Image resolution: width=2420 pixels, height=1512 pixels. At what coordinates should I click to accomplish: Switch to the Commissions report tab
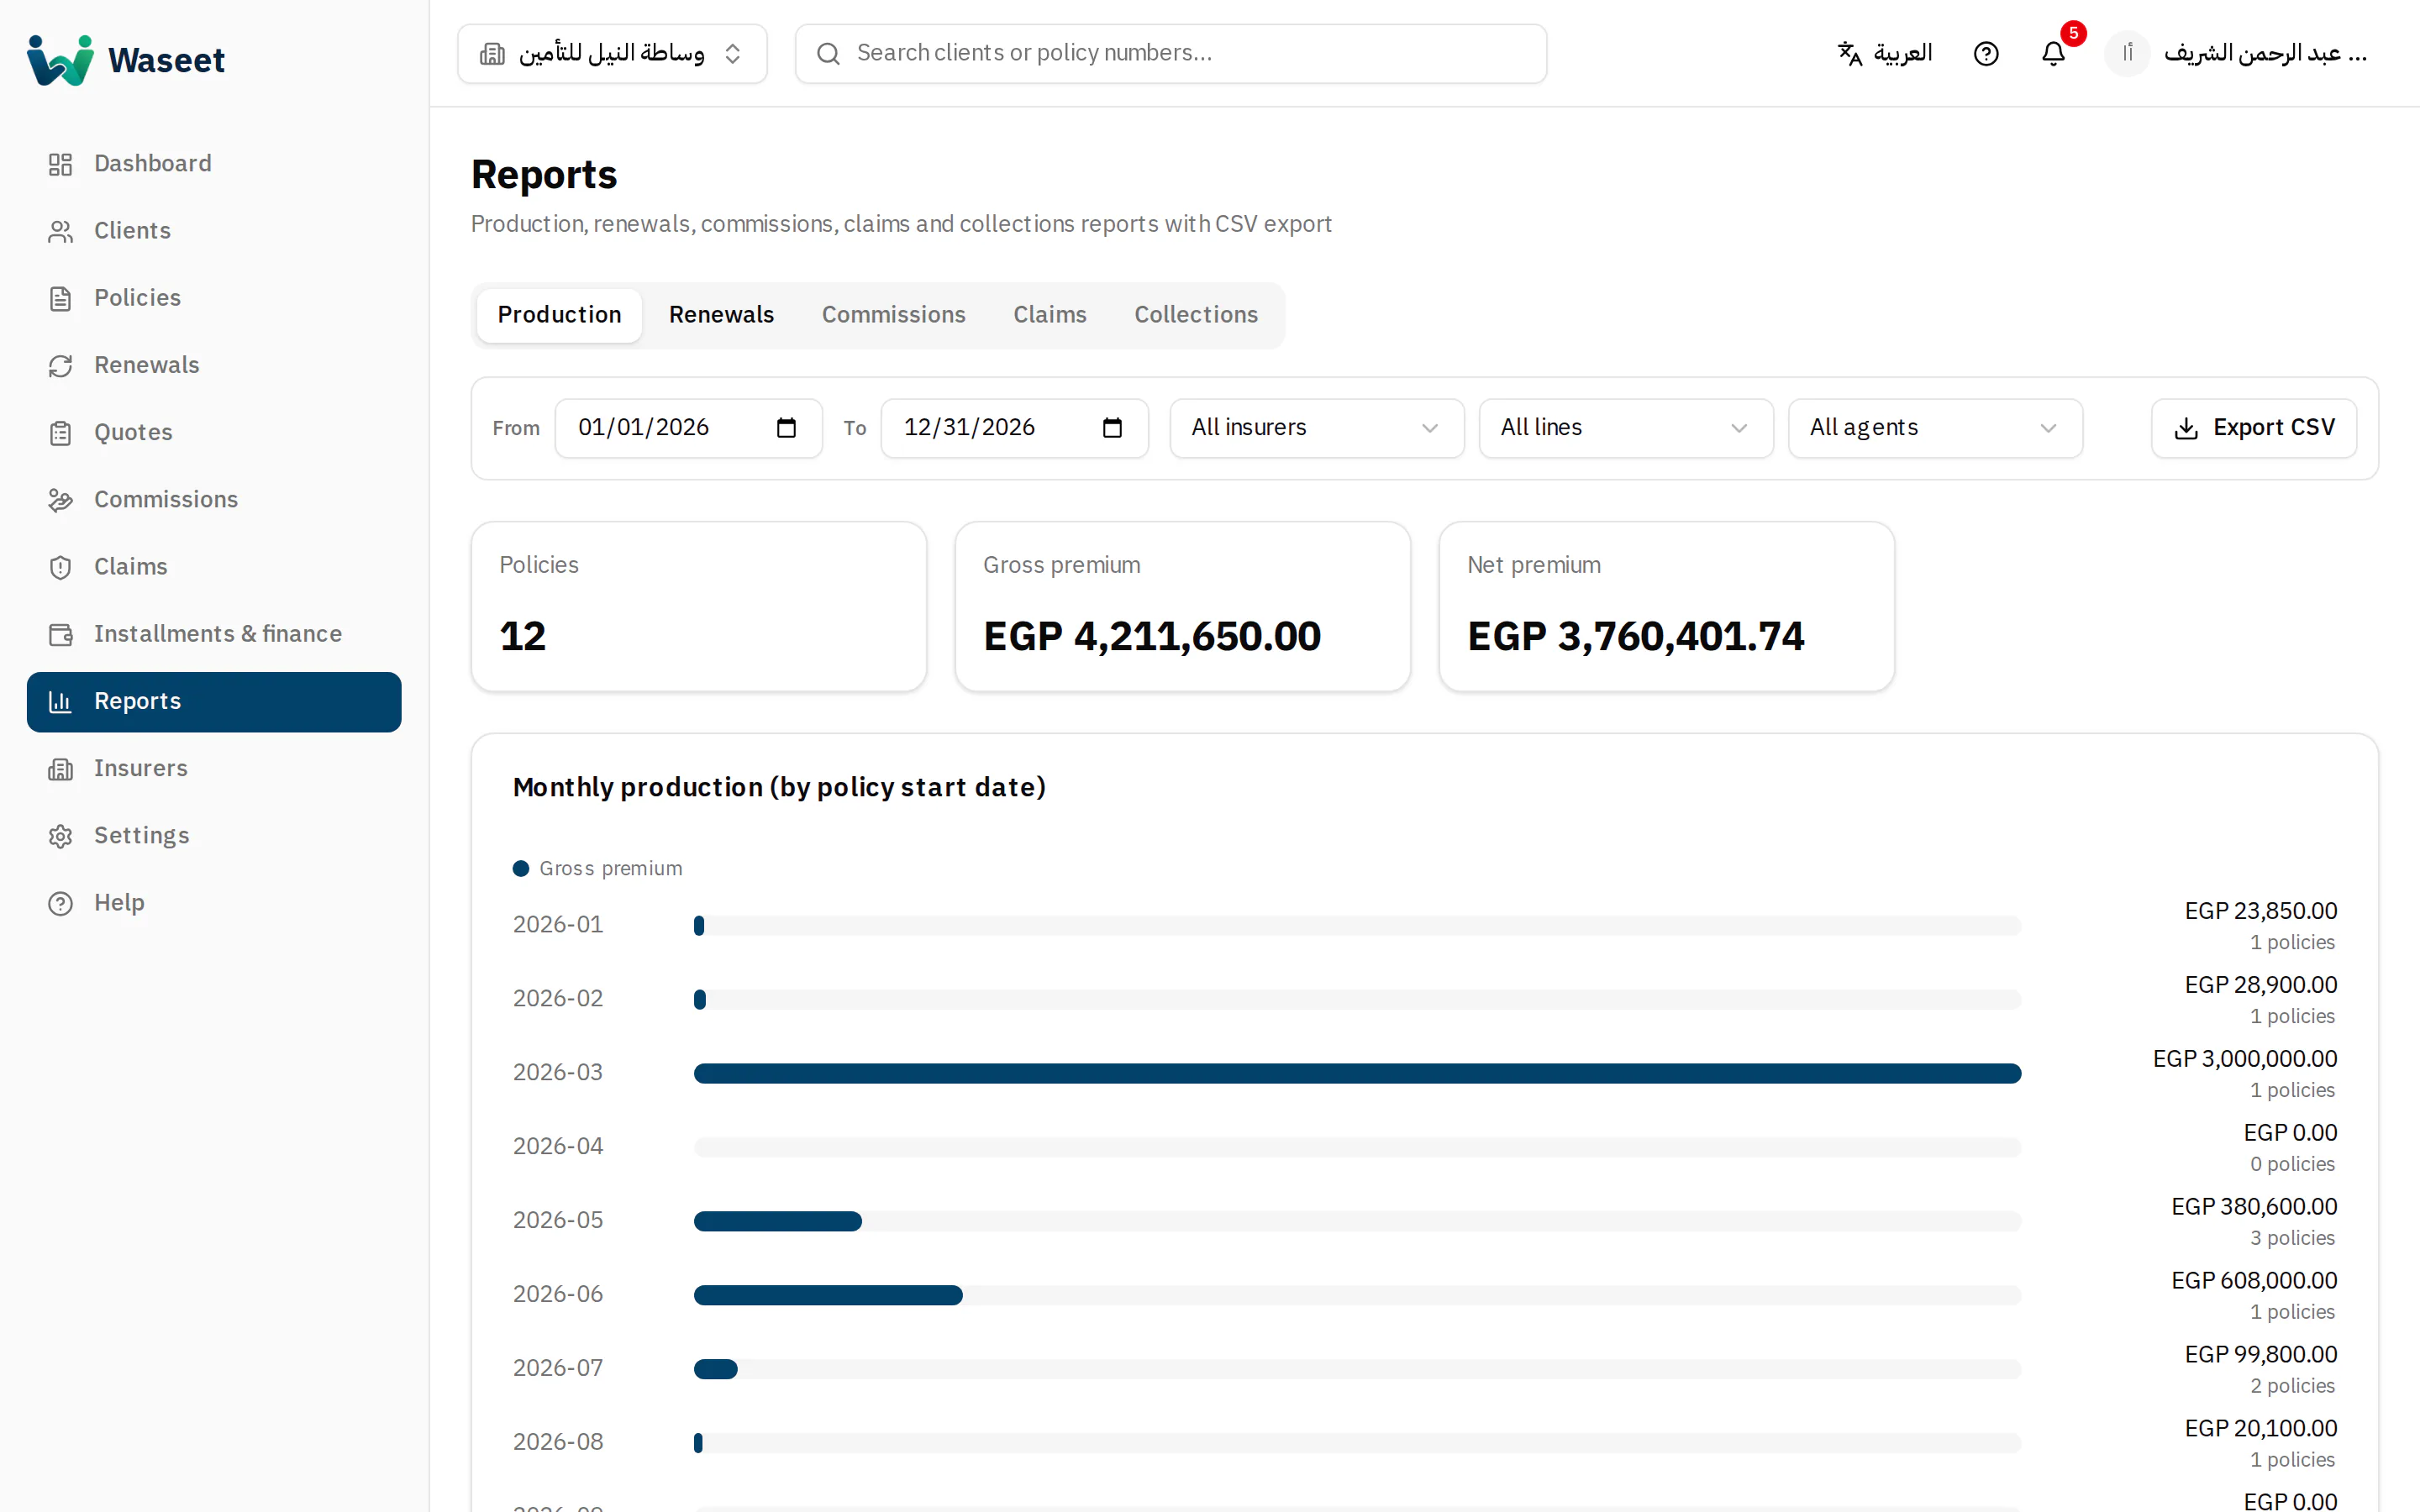point(893,315)
